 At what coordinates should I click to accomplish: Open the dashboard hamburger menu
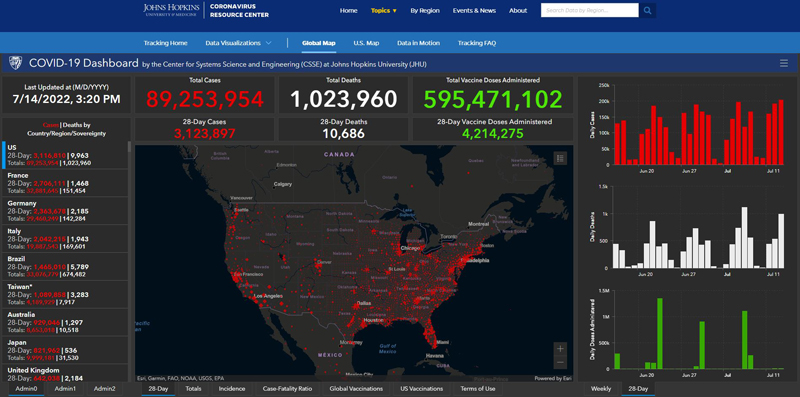click(784, 63)
